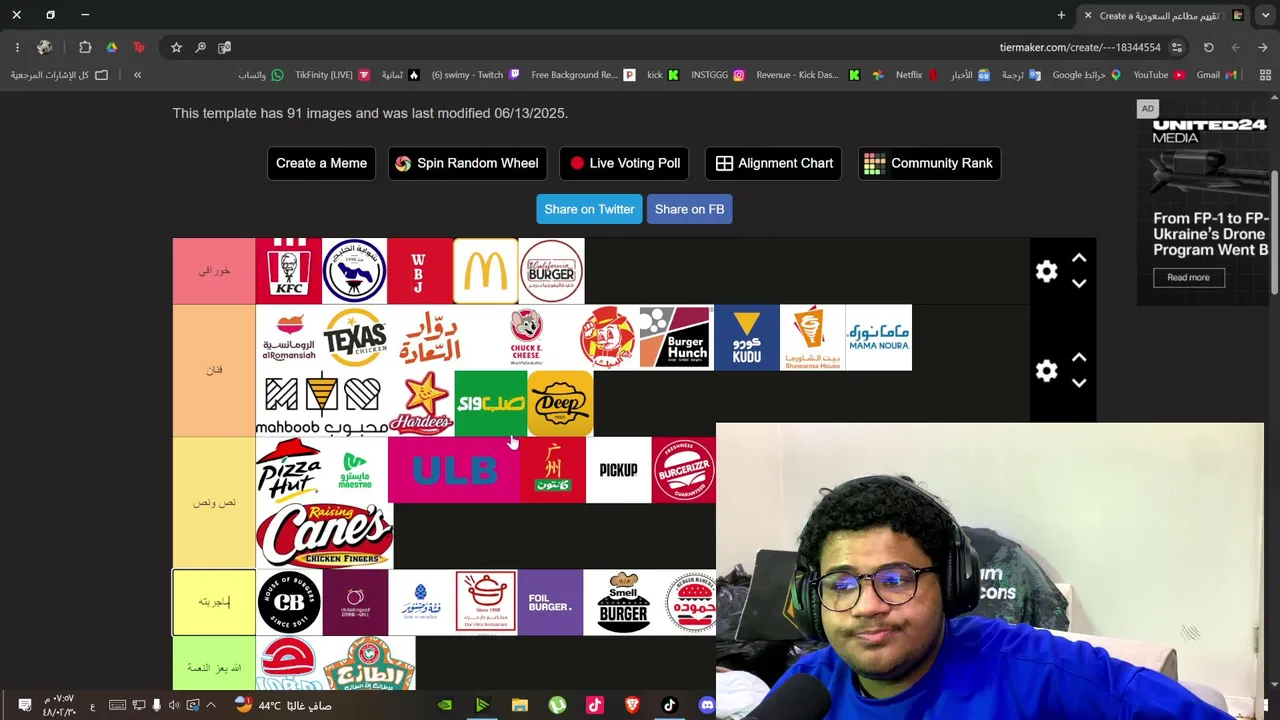Screen dimensions: 1280x720
Task: Select the Kudu logo tile
Action: [x=746, y=337]
